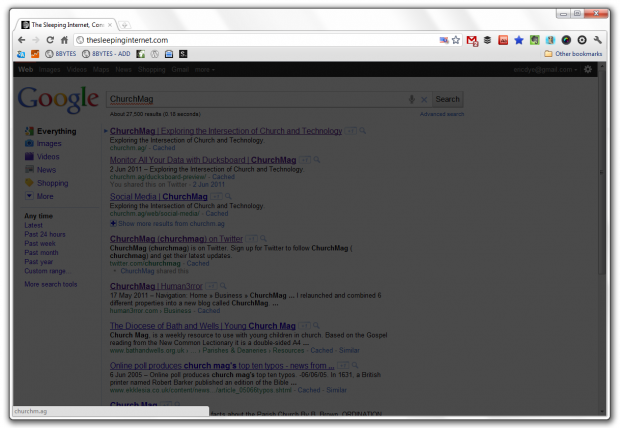Open Other bookmarks folder
620x428 pixels.
click(573, 54)
